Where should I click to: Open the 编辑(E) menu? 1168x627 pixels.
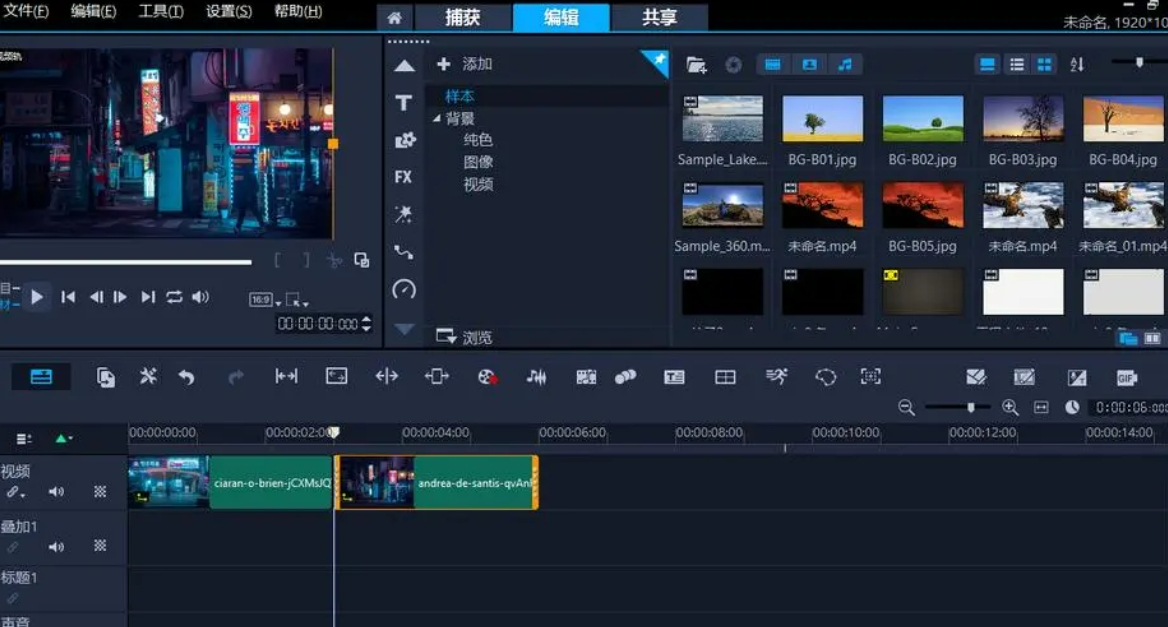93,11
